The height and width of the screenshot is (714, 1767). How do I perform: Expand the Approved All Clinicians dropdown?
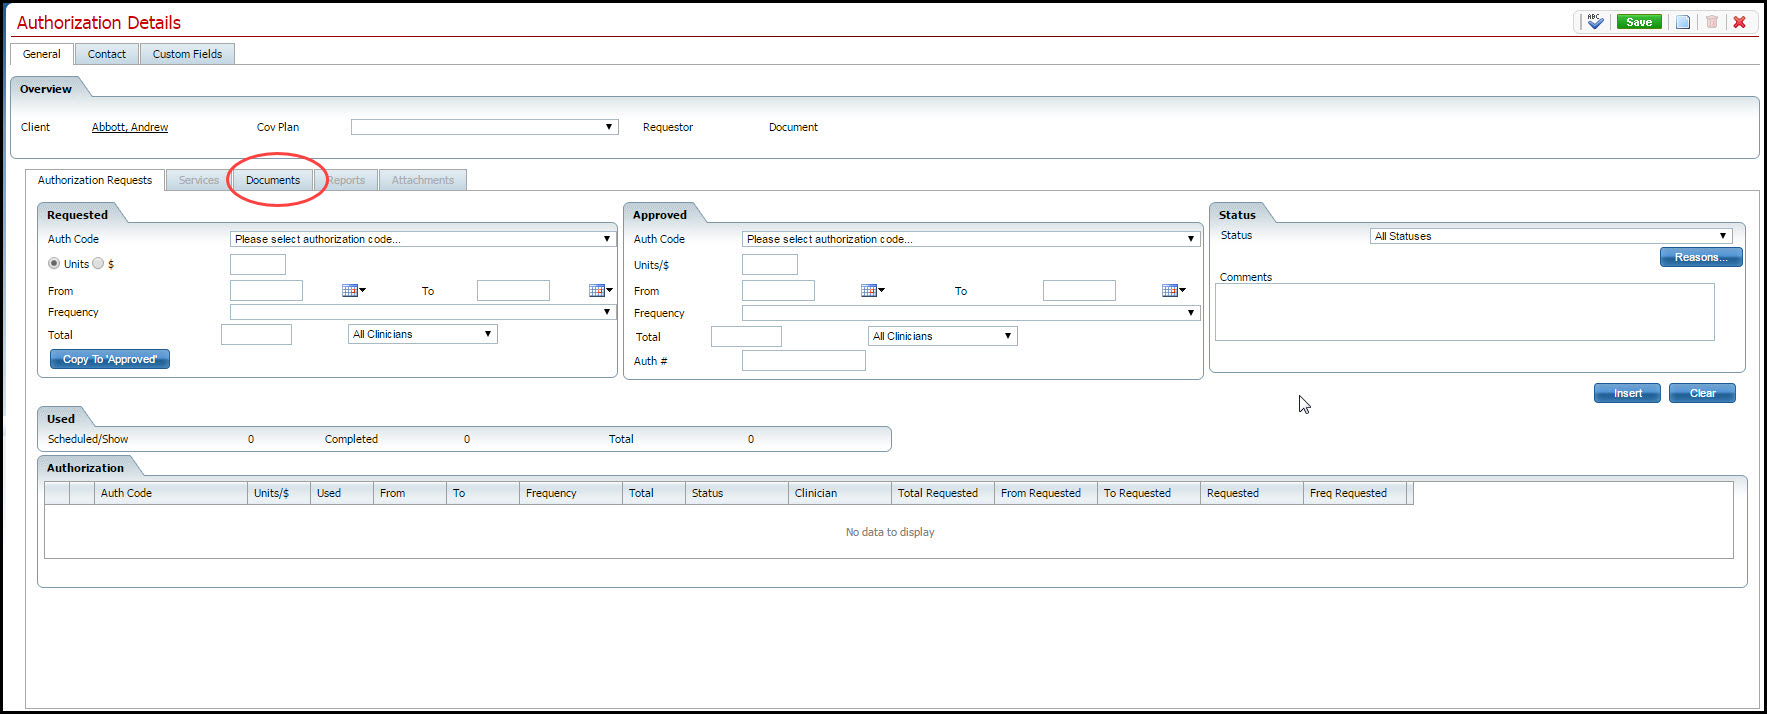pos(942,336)
